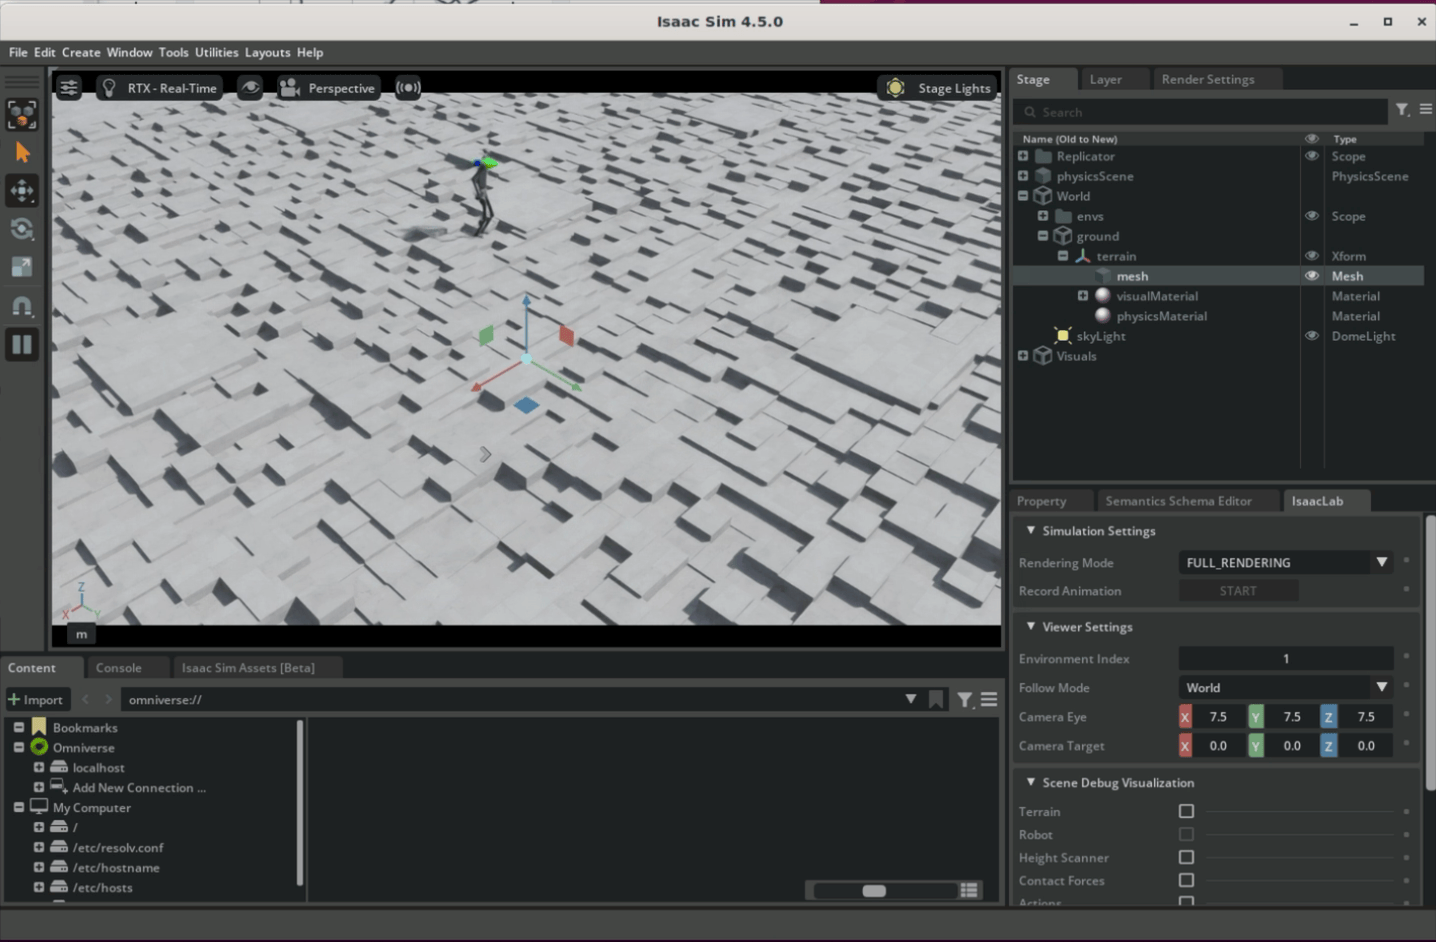
Task: Select the Scale tool in left toolbar
Action: click(x=22, y=267)
